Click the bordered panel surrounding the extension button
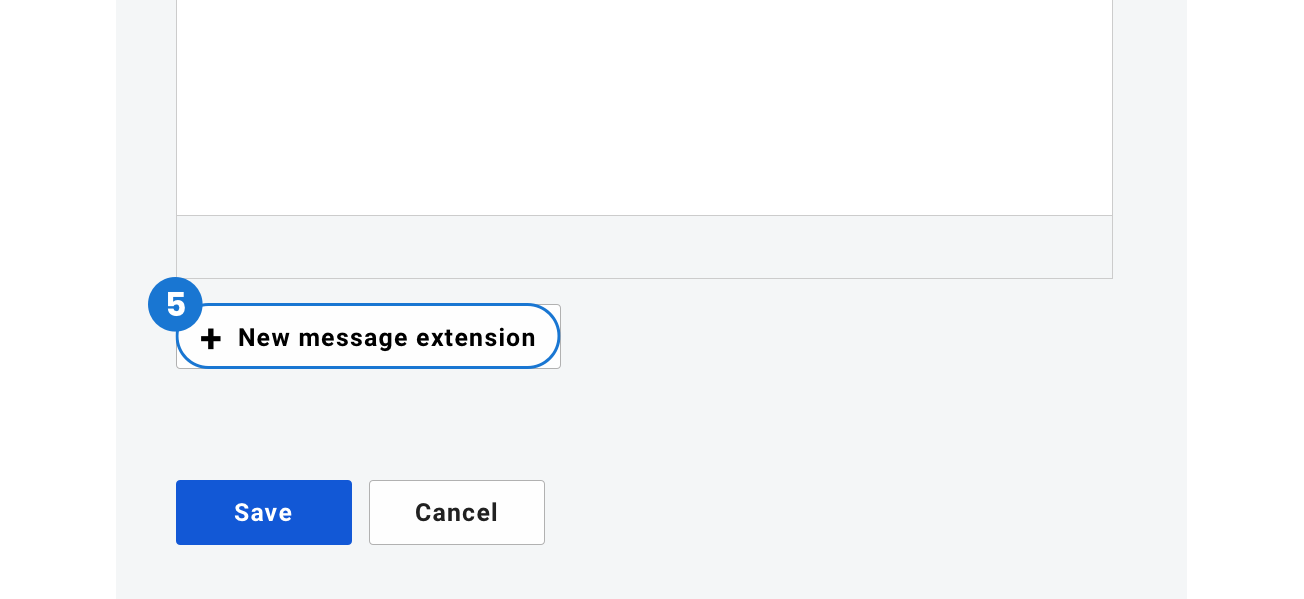The image size is (1304, 599). pos(368,336)
